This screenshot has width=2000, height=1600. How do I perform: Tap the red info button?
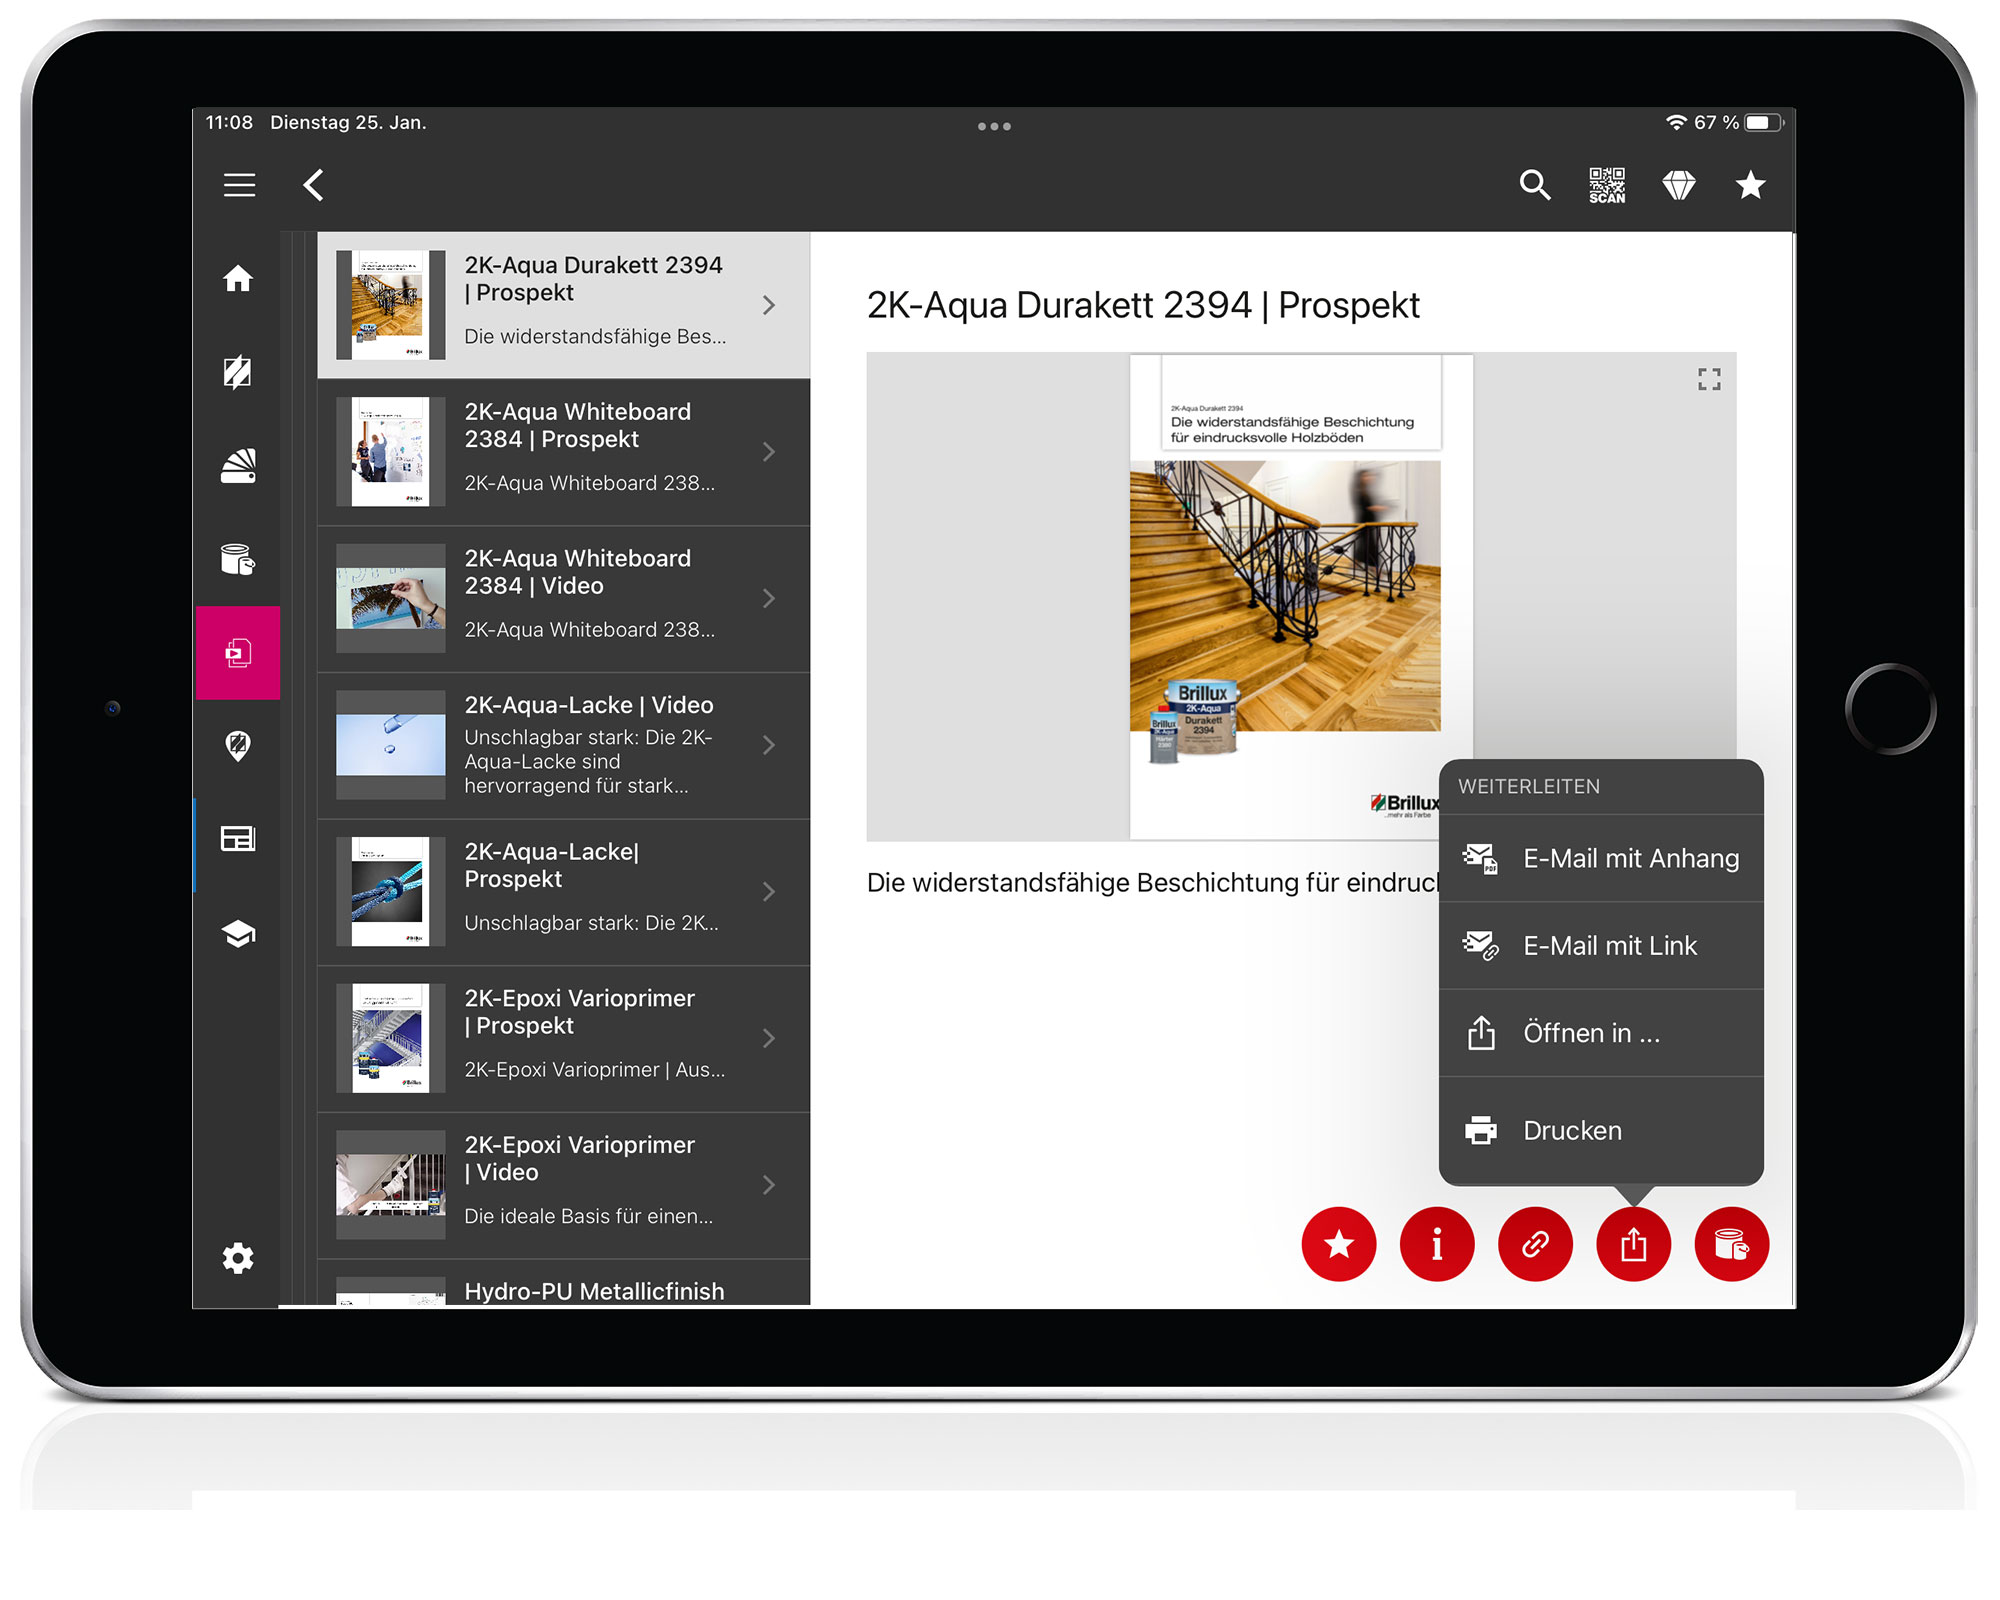(x=1437, y=1244)
